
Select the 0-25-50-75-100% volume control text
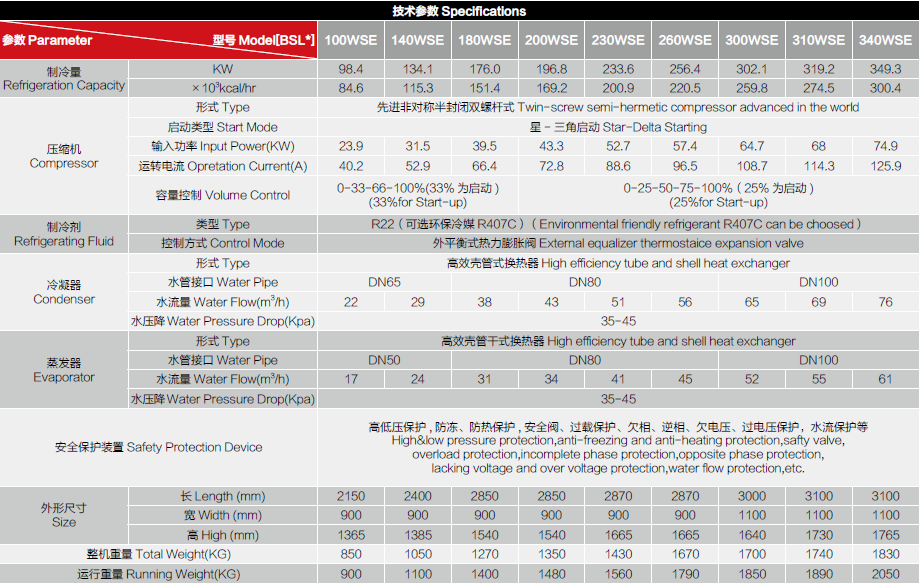(719, 195)
